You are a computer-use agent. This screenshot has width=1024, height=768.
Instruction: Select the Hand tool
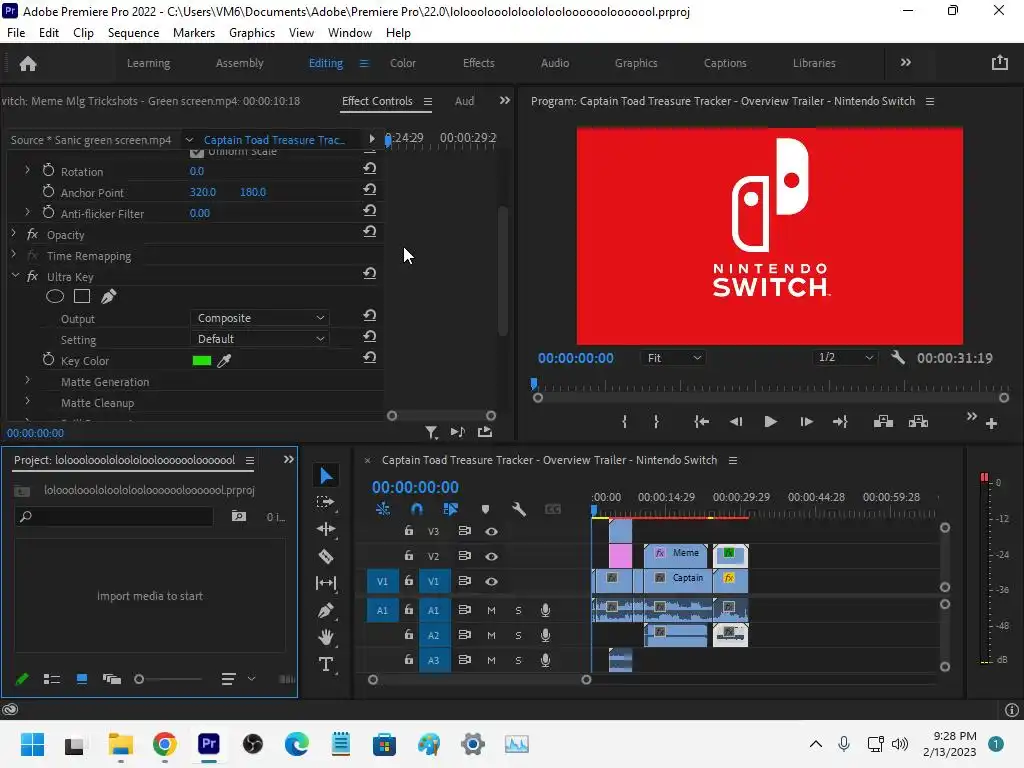point(325,637)
